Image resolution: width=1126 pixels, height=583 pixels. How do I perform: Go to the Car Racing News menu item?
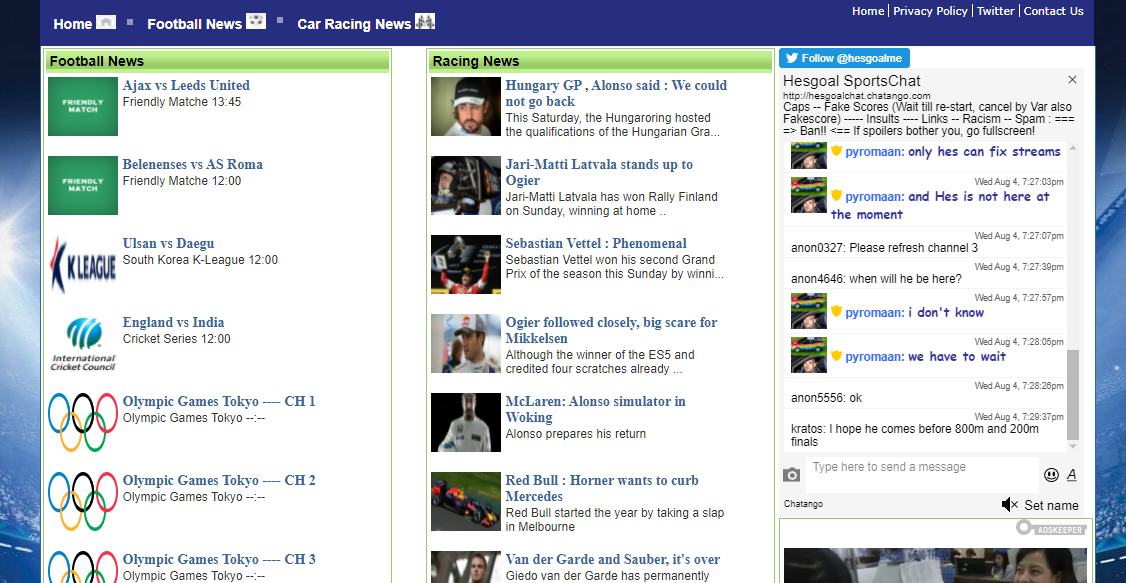[354, 24]
